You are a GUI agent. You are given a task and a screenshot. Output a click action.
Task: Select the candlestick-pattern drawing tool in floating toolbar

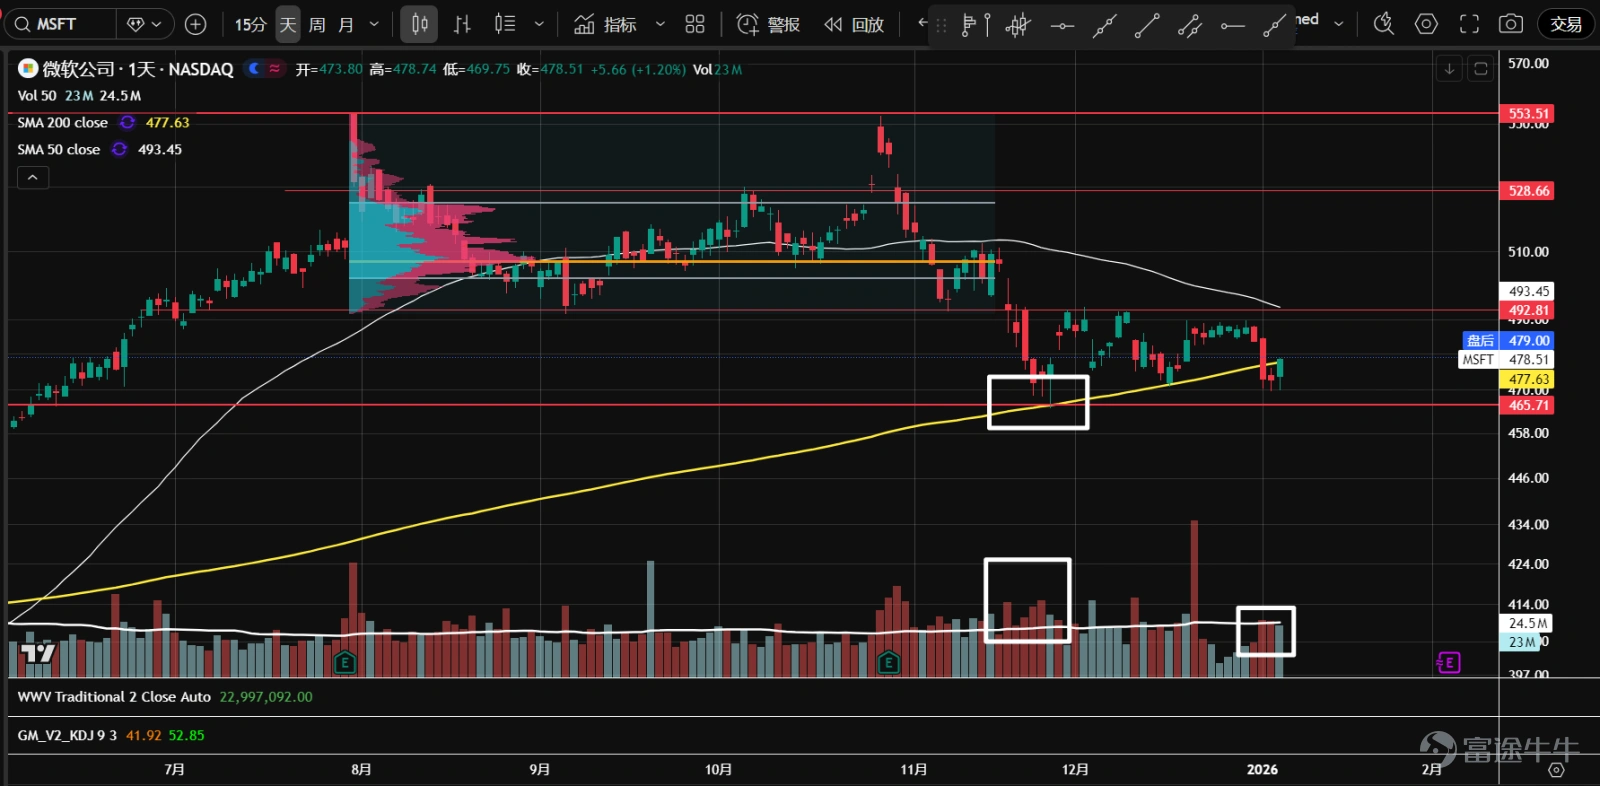pyautogui.click(x=1018, y=26)
